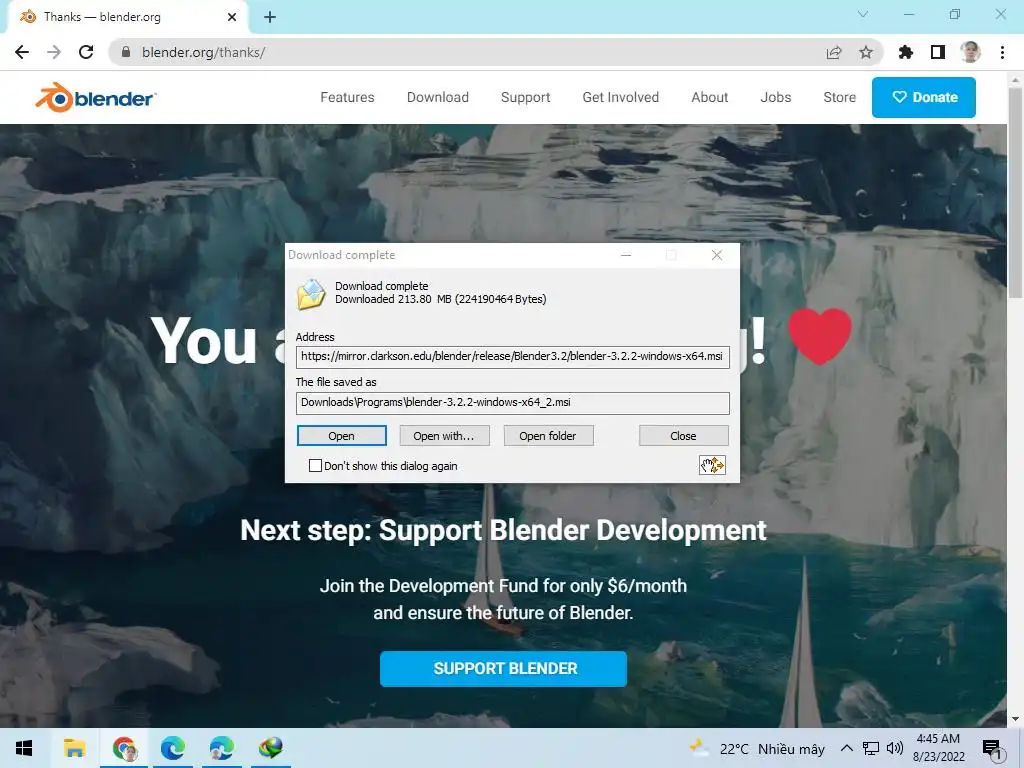This screenshot has width=1024, height=768.
Task: Click the scrollbar down arrow
Action: pos(1016,720)
